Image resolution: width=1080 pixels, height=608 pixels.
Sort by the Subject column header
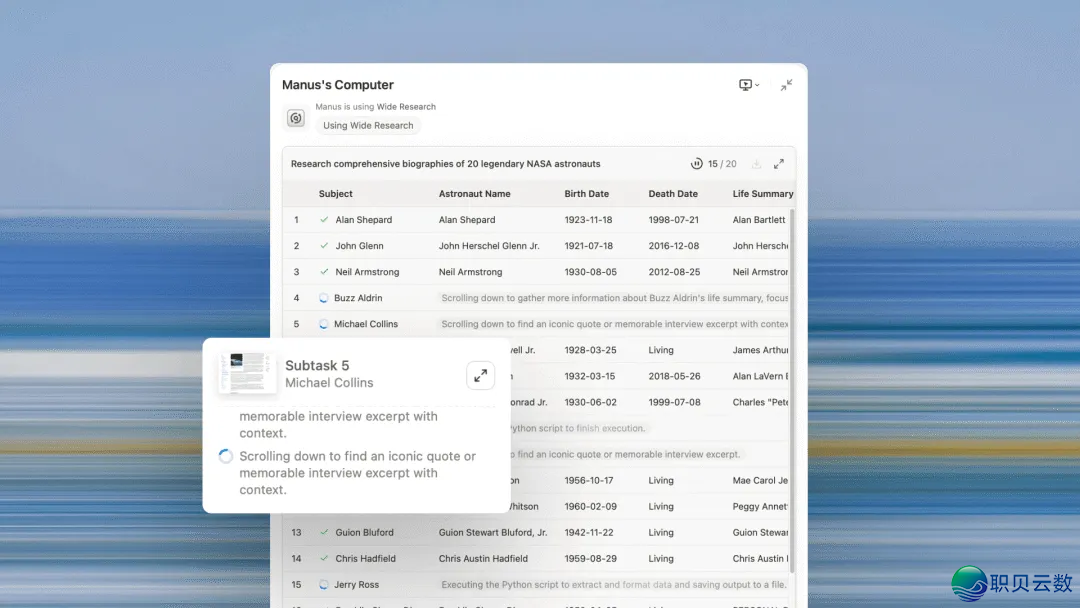(x=335, y=194)
